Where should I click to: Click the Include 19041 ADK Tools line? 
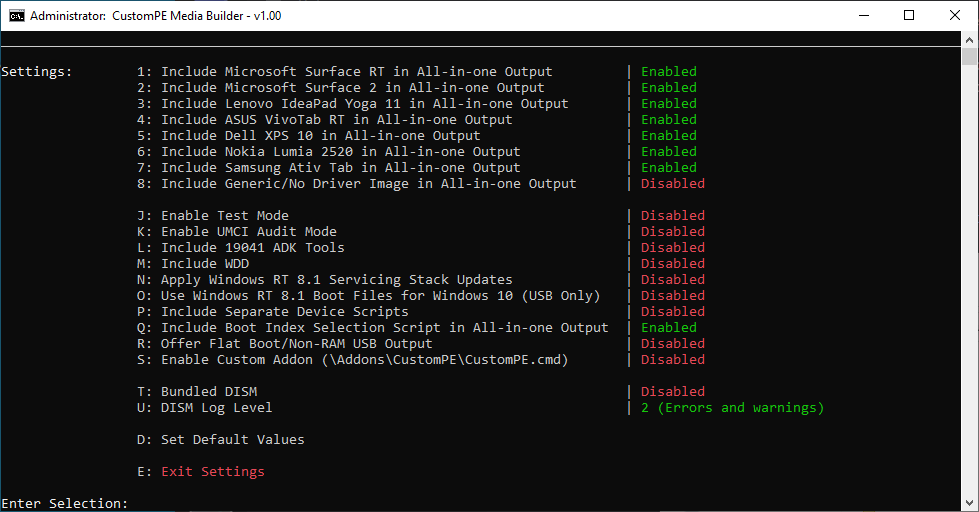click(240, 248)
